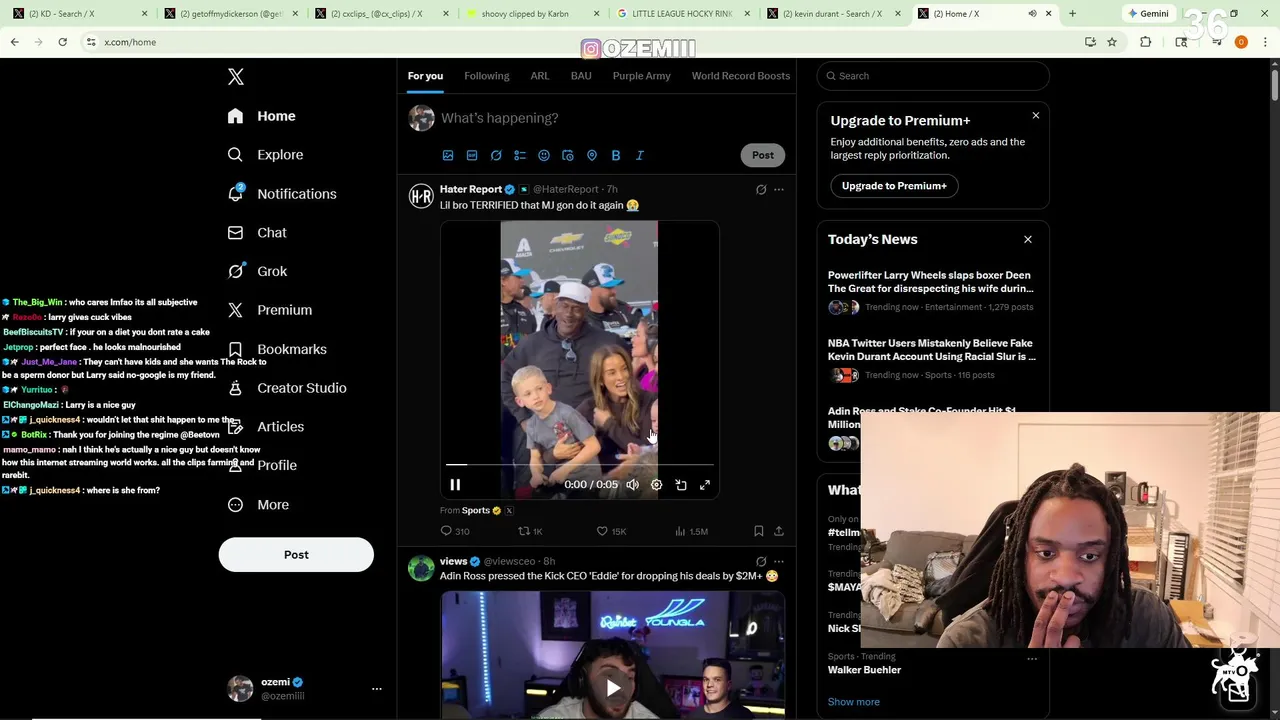Open the Hater Report profile avatar
Image resolution: width=1280 pixels, height=720 pixels.
pos(422,196)
